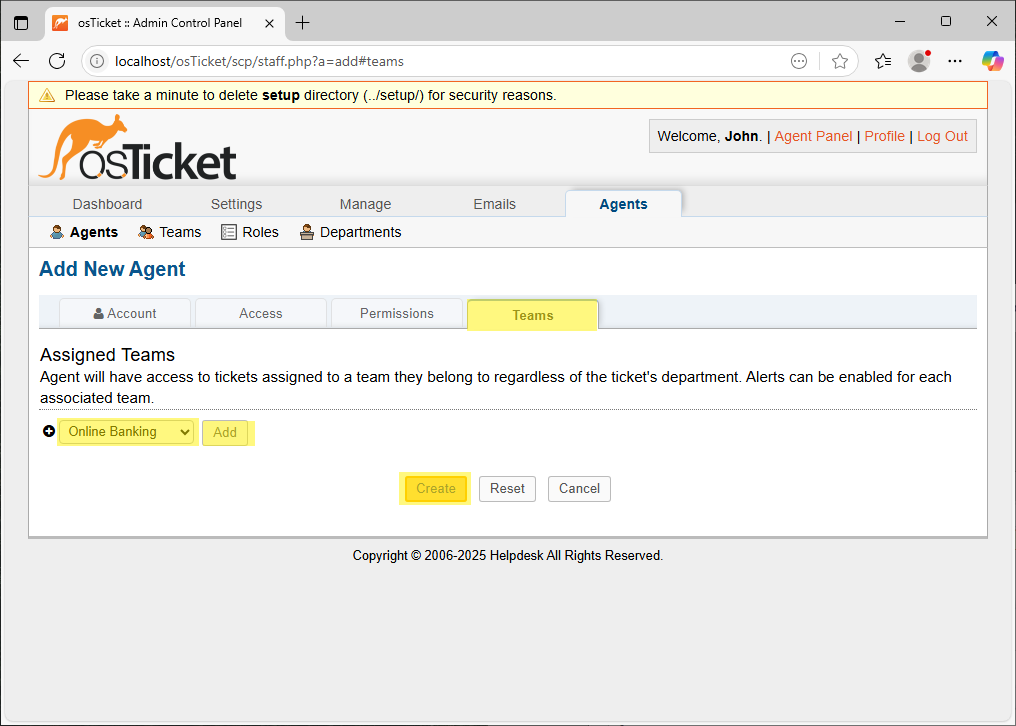Click the Log Out link

[942, 136]
